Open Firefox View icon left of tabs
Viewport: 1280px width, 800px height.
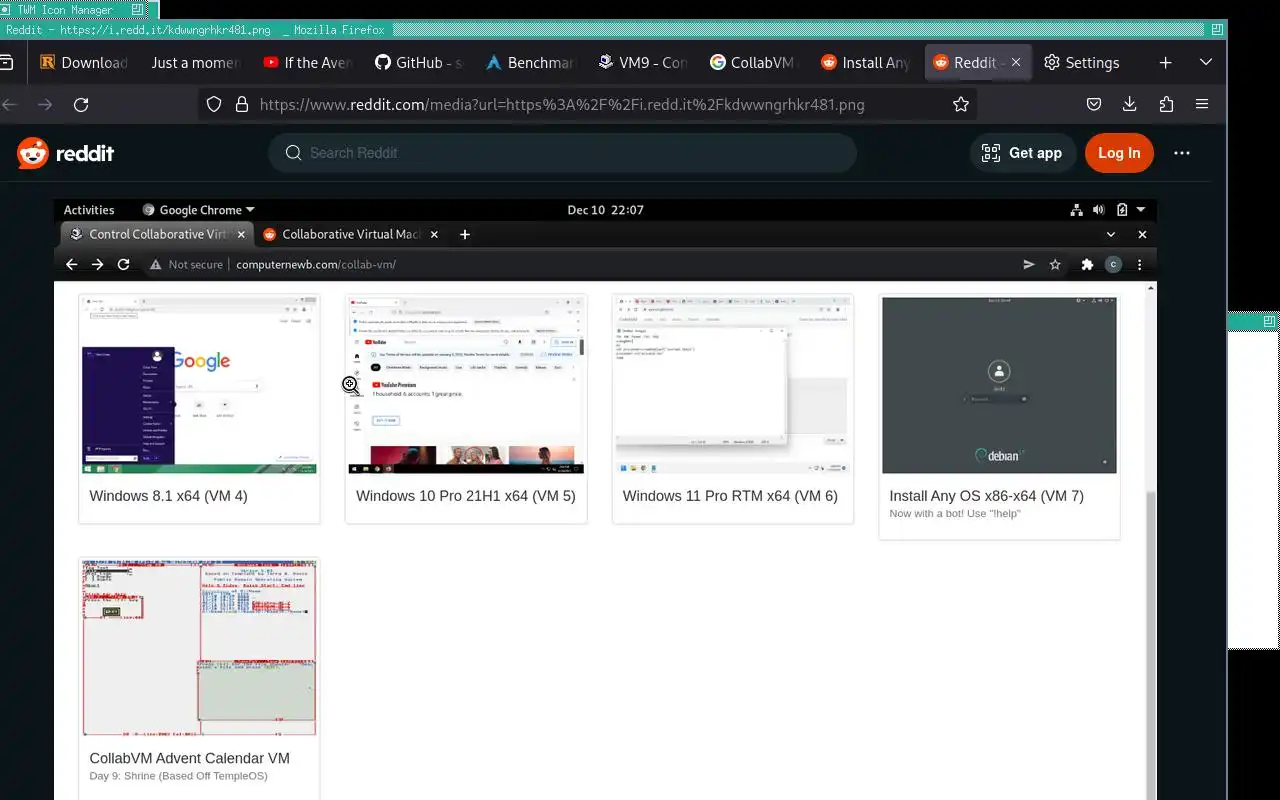[x=7, y=62]
